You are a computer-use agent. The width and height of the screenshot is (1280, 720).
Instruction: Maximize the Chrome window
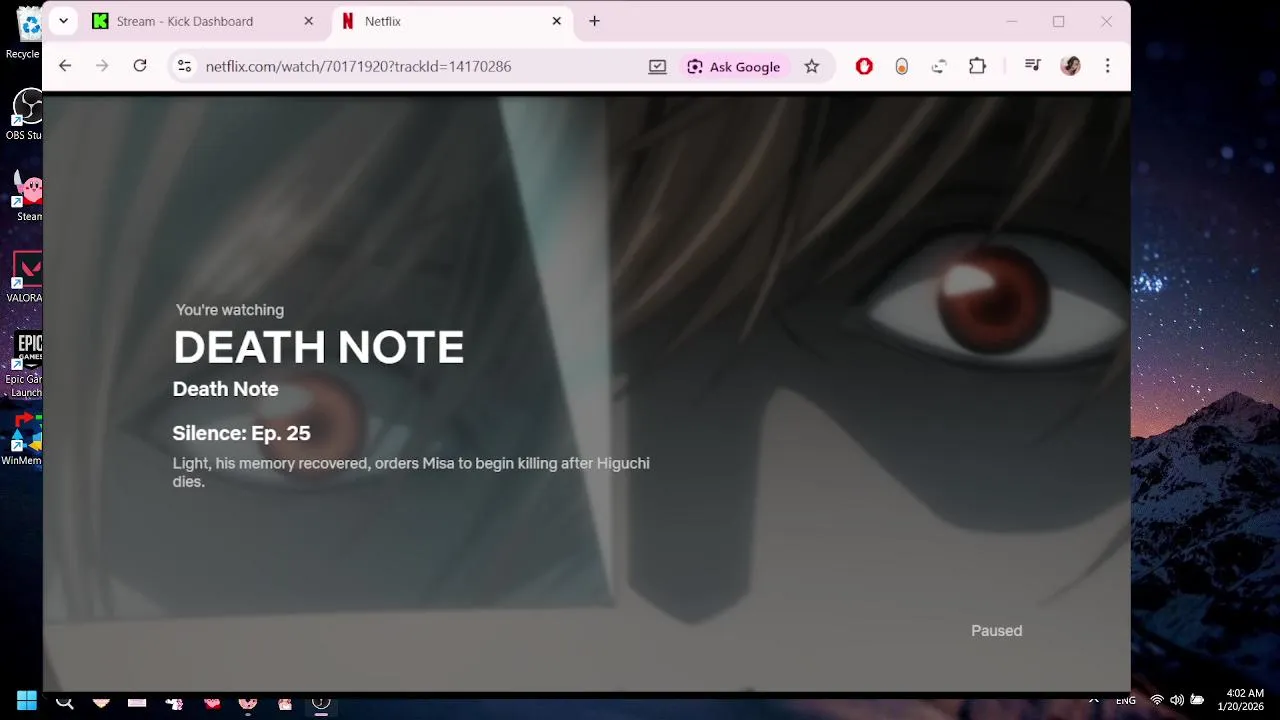pos(1058,21)
